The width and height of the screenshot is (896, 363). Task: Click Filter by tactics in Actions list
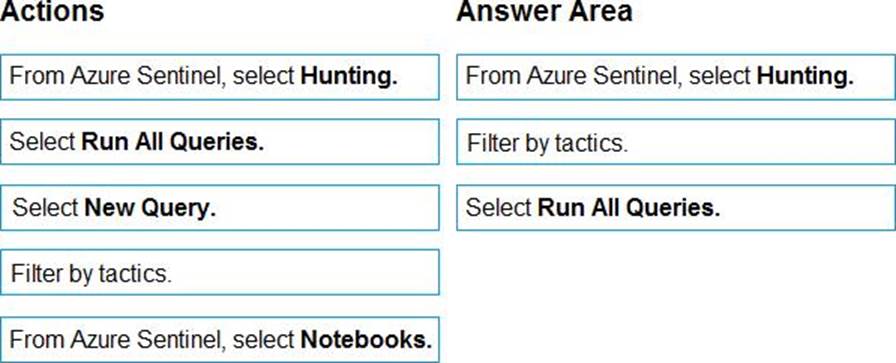(219, 273)
